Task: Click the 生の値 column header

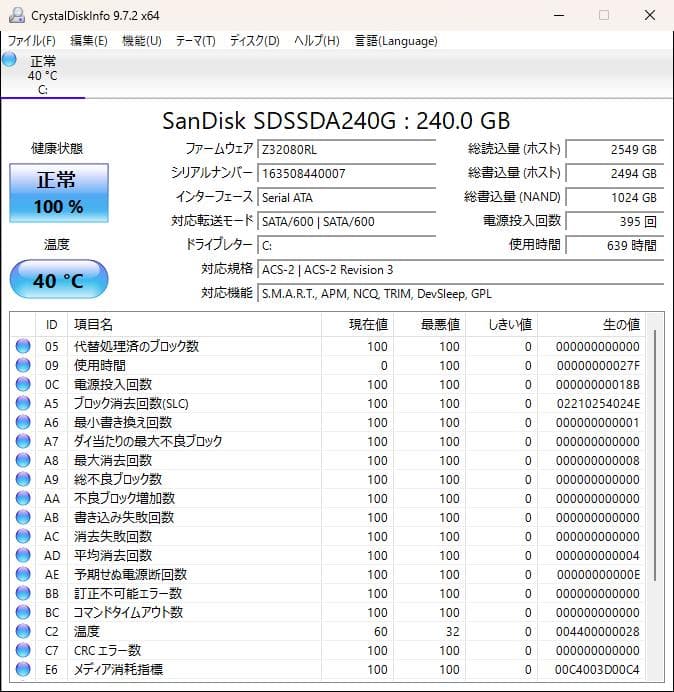Action: tap(591, 325)
